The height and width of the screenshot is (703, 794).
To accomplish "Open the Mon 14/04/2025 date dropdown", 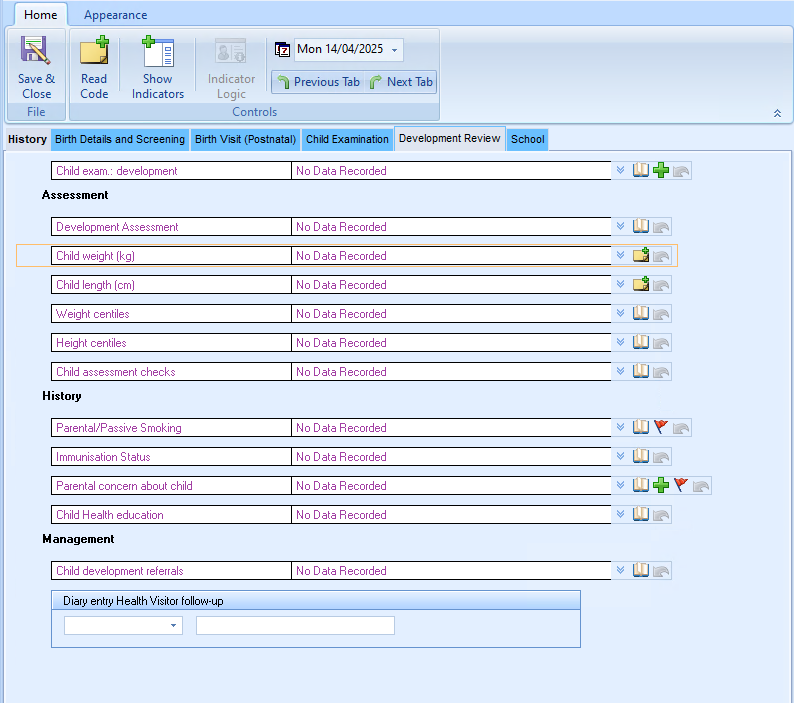I will (x=394, y=50).
